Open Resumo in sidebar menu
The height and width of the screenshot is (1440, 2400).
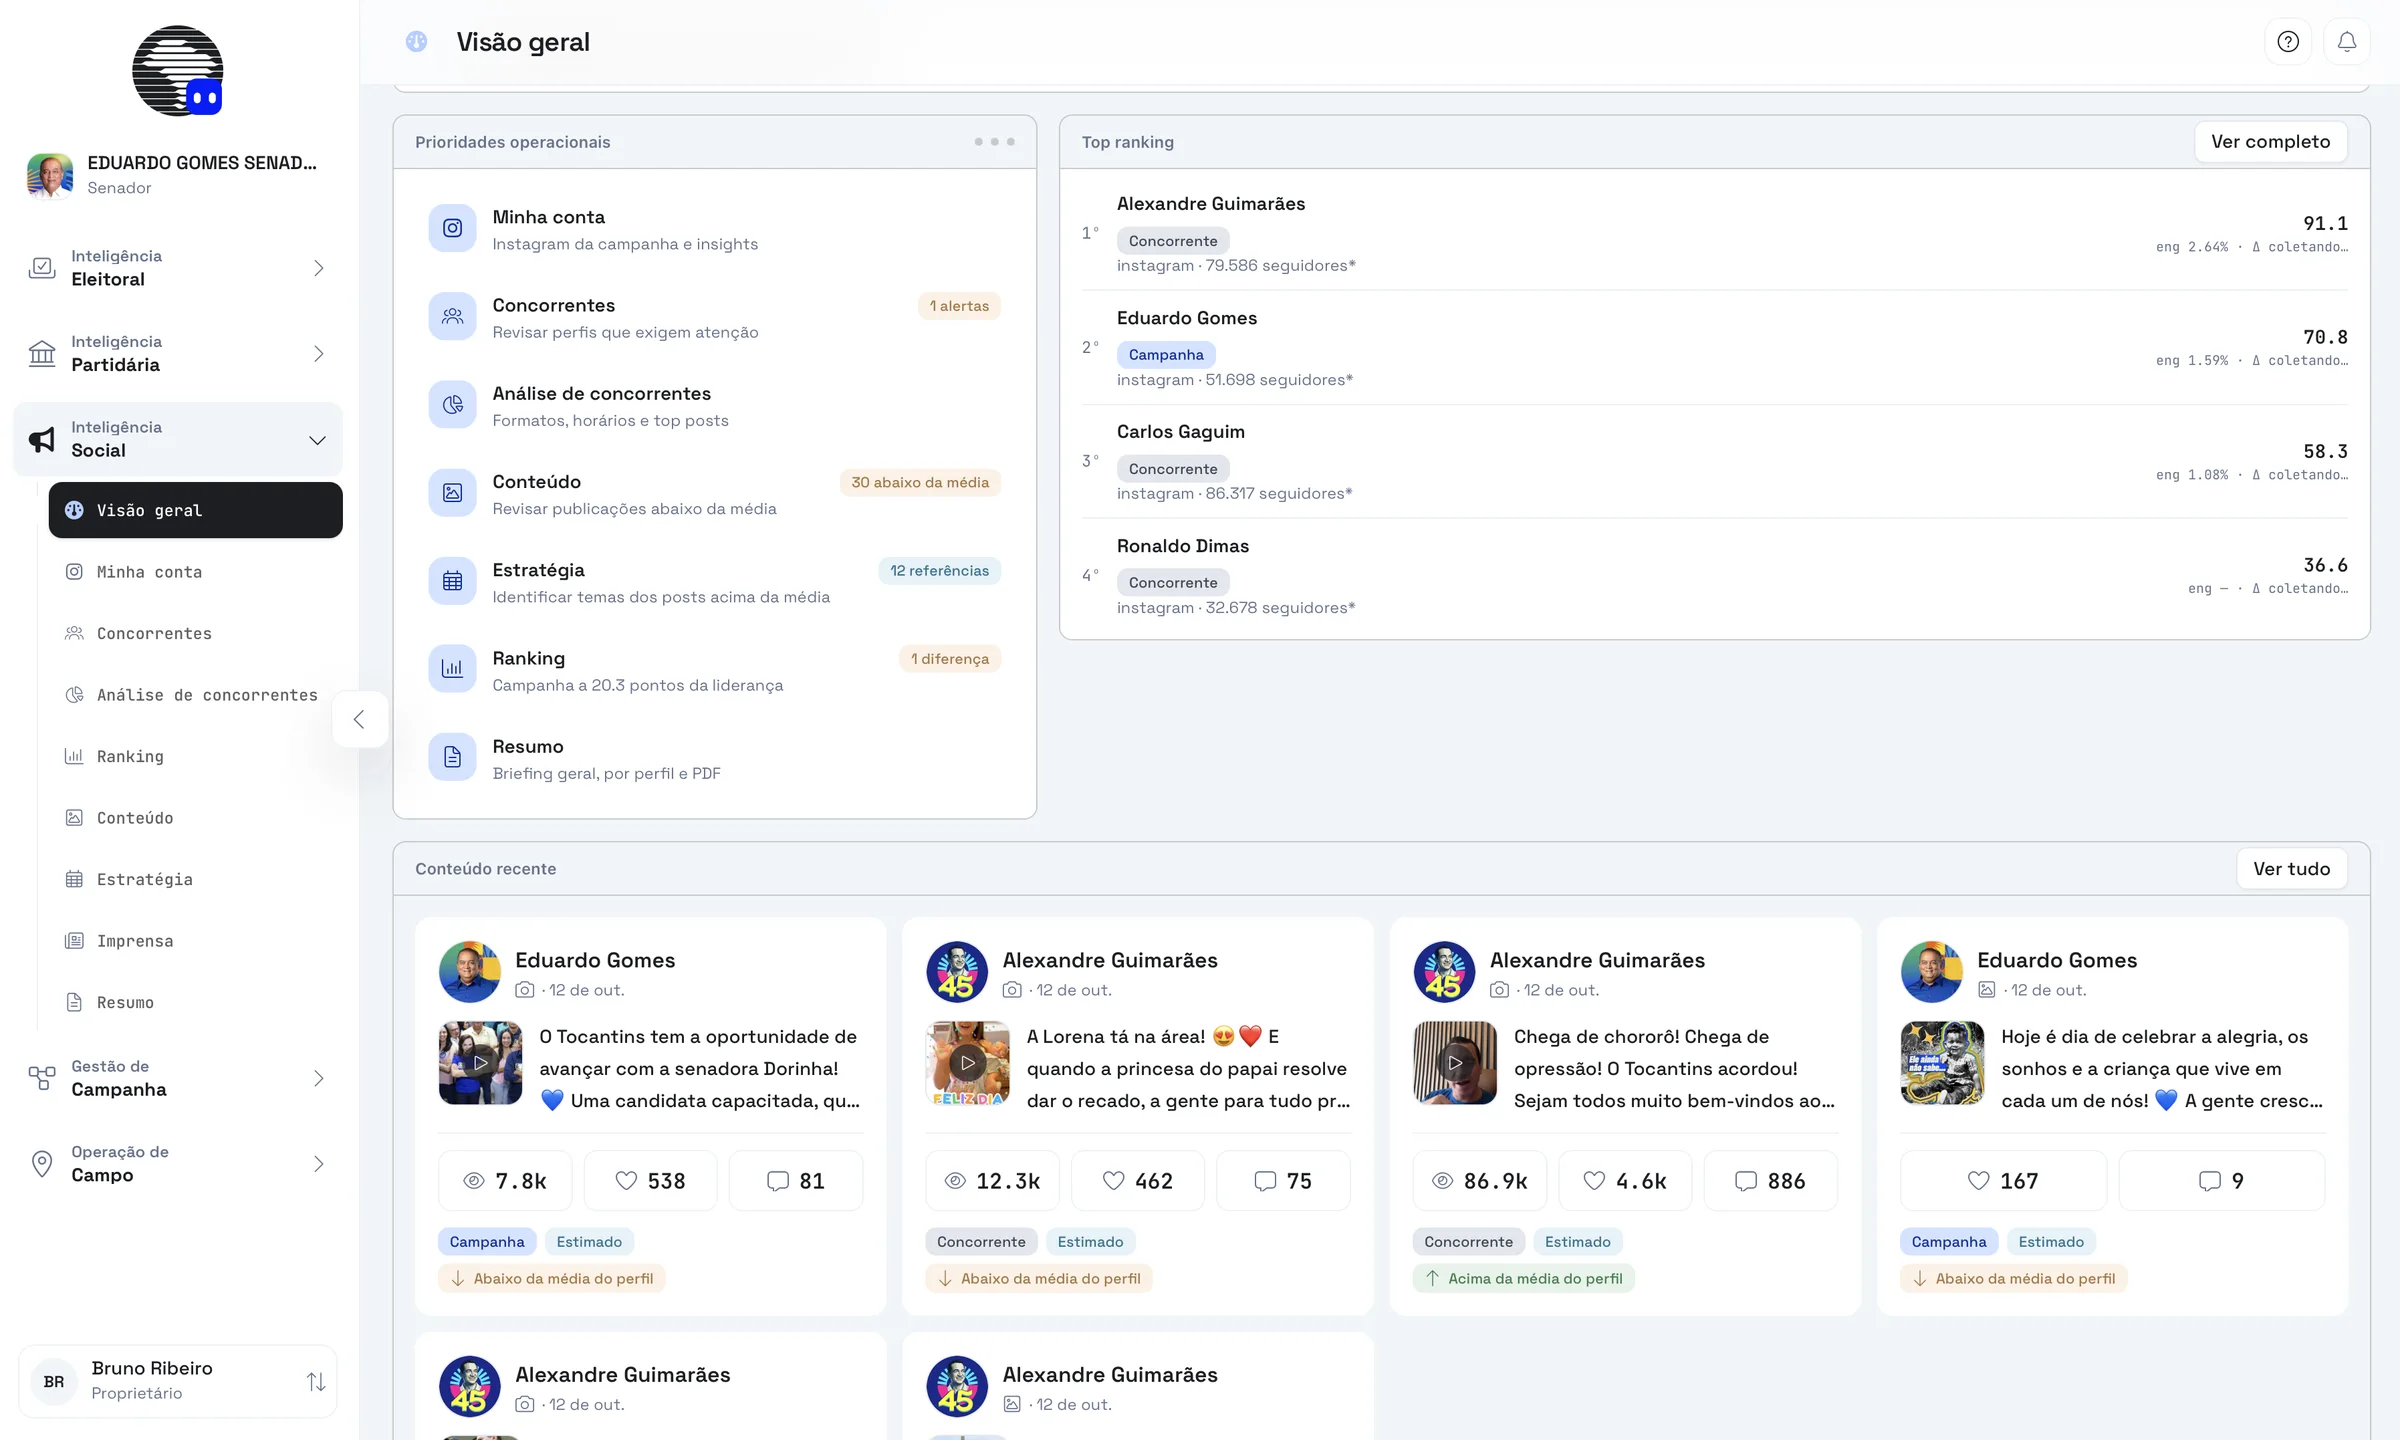195,1003
